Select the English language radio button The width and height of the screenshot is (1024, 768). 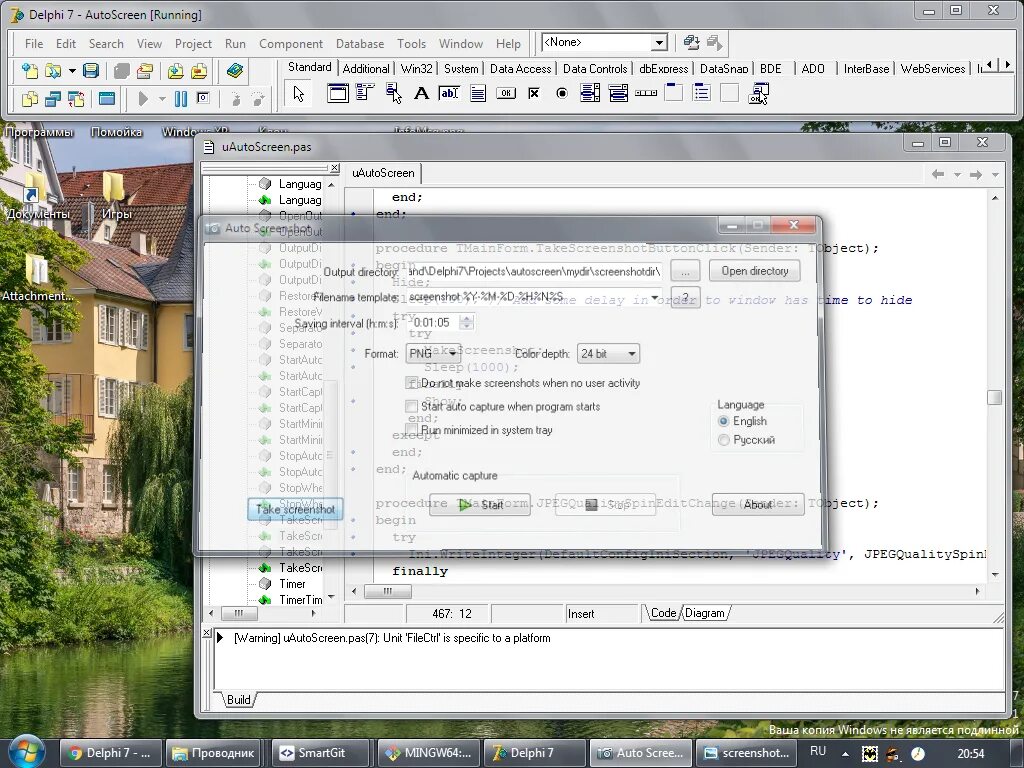[724, 422]
